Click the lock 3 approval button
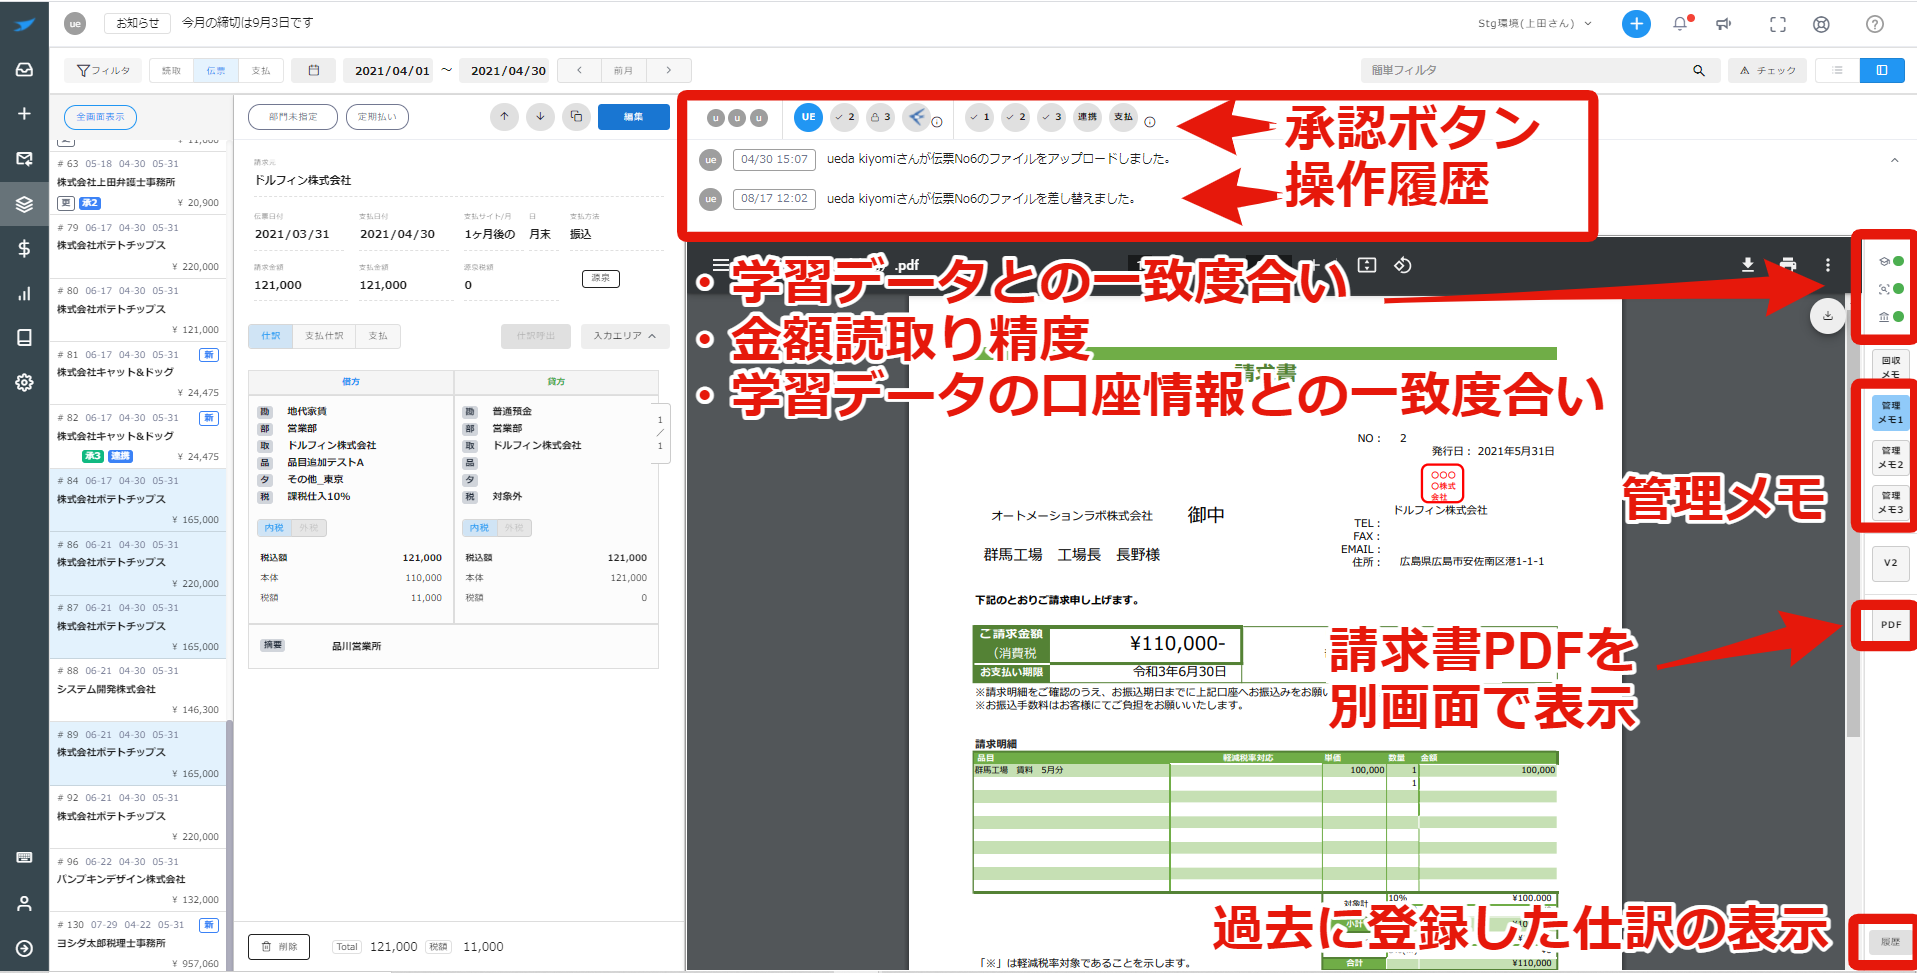This screenshot has width=1917, height=973. tap(880, 117)
